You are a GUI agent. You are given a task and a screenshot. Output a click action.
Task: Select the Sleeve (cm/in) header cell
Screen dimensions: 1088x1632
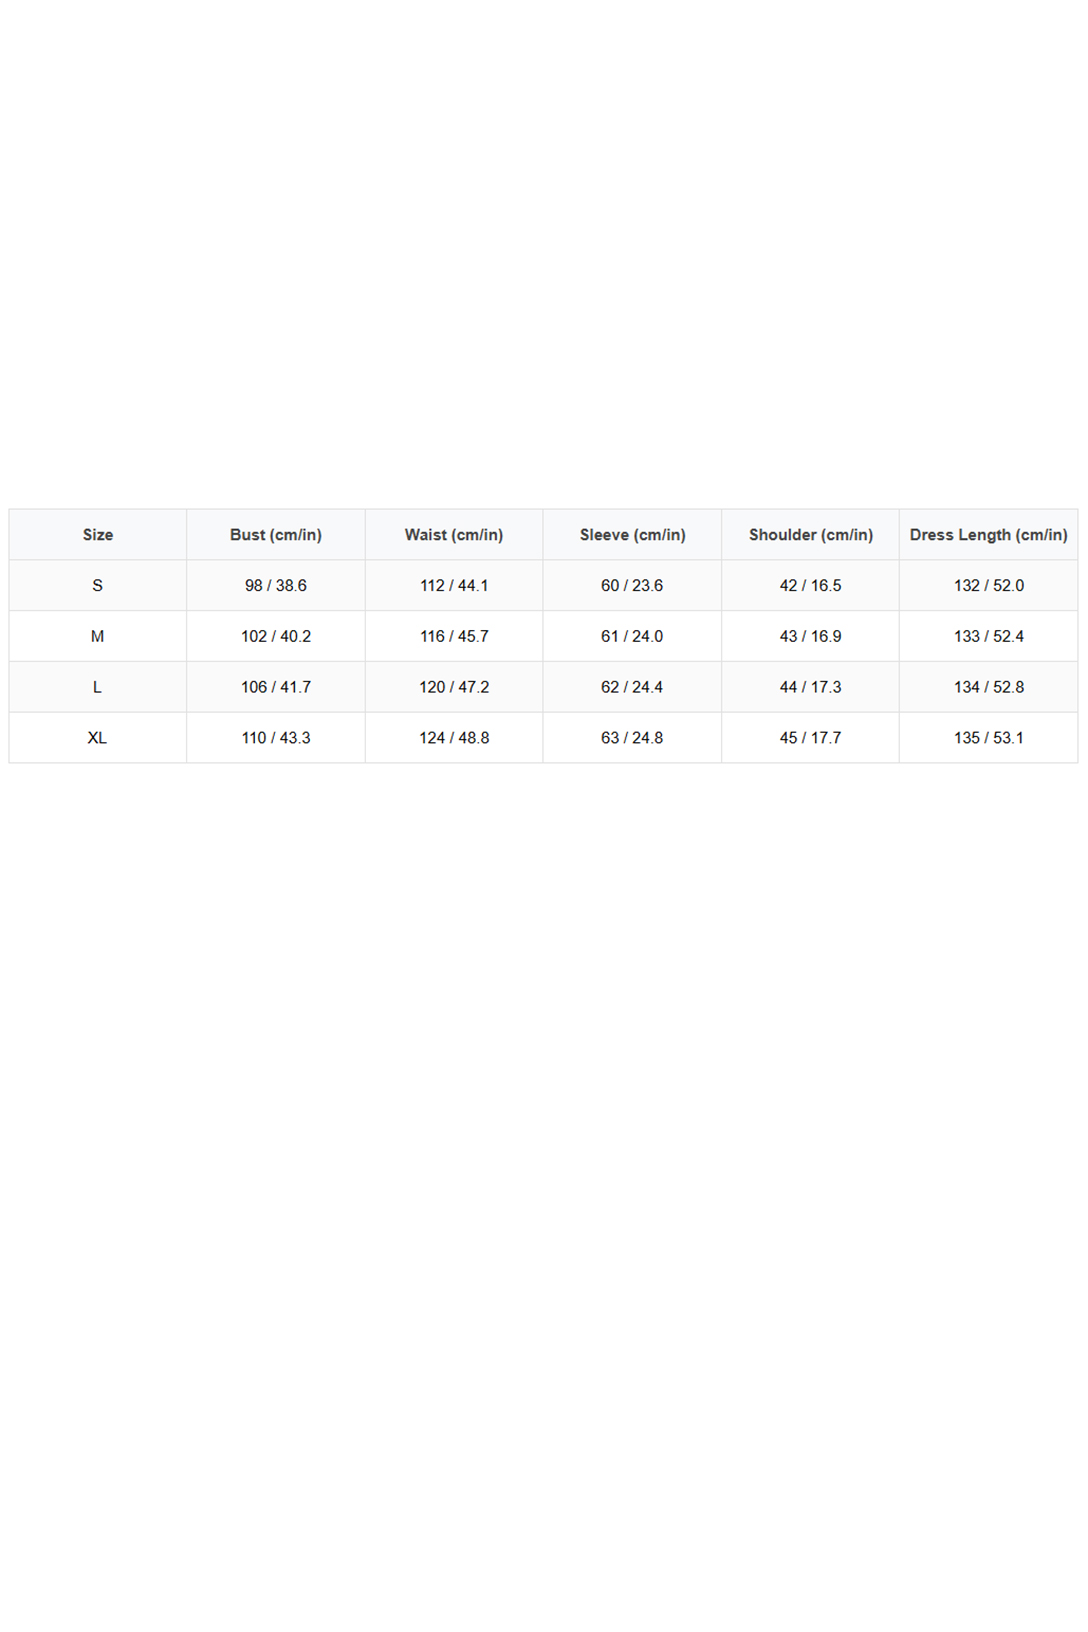click(x=632, y=535)
